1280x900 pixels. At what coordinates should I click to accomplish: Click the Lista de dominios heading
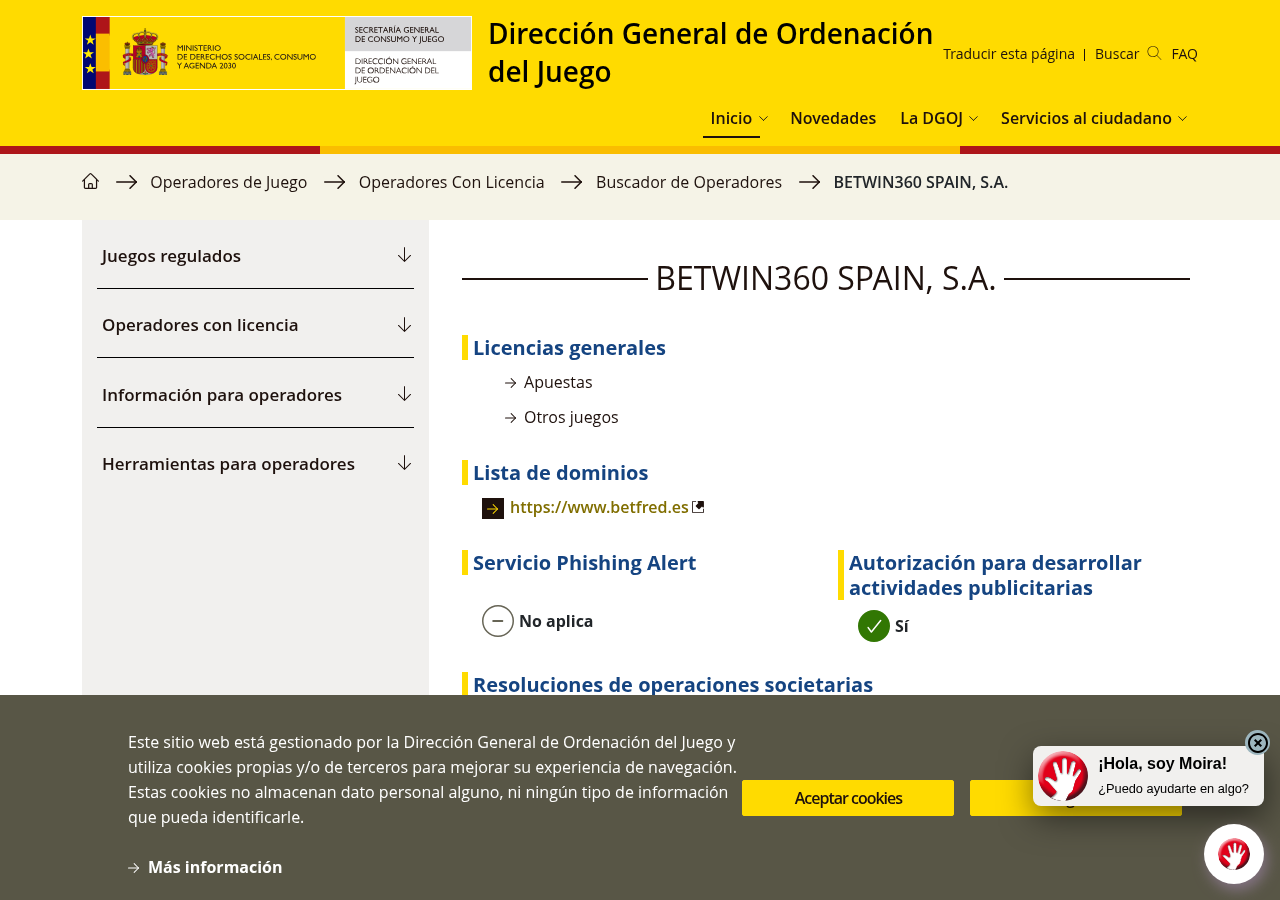(x=561, y=472)
